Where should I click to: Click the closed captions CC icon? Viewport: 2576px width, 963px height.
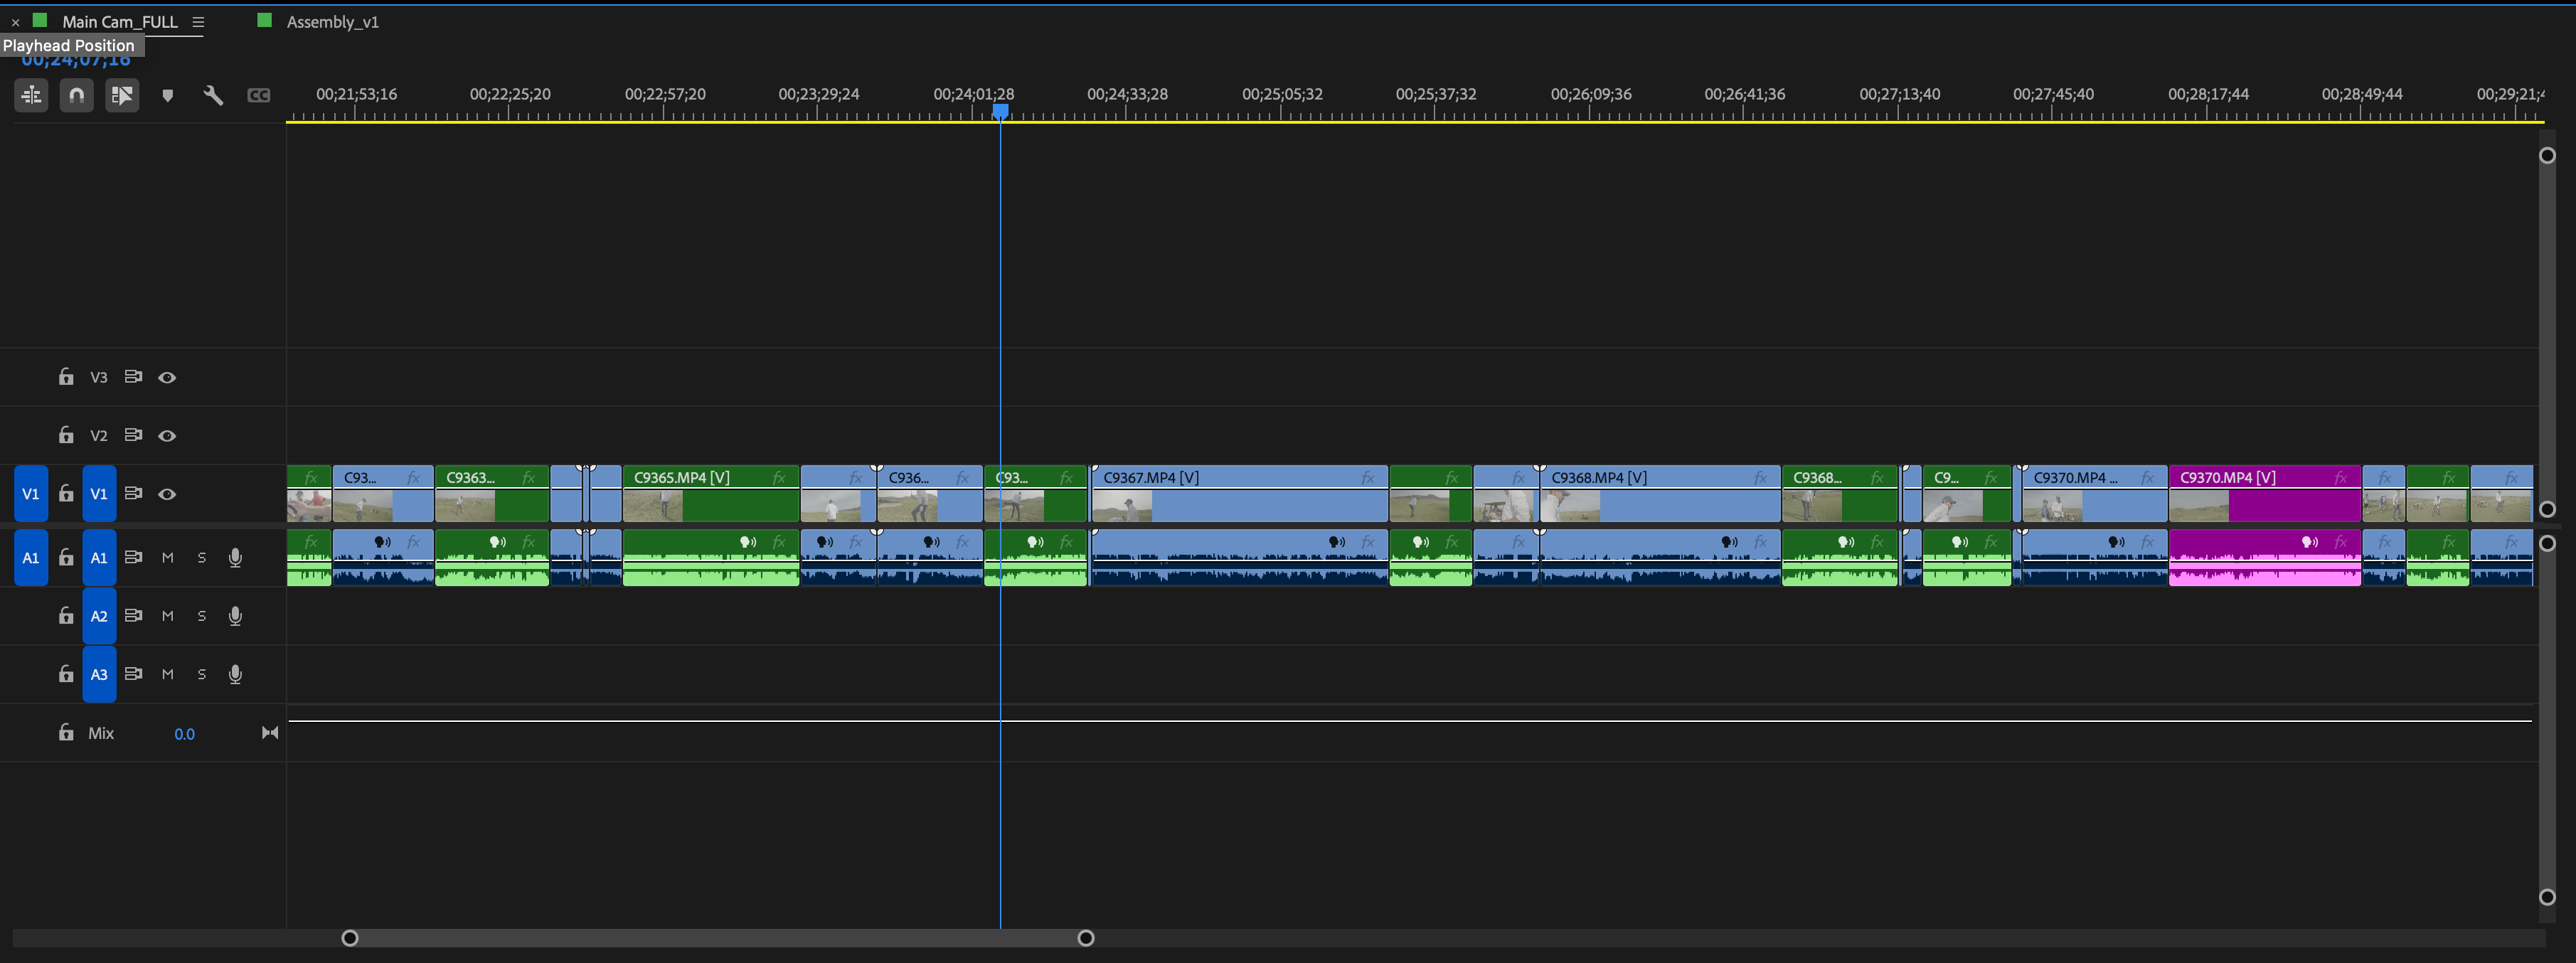(x=259, y=95)
